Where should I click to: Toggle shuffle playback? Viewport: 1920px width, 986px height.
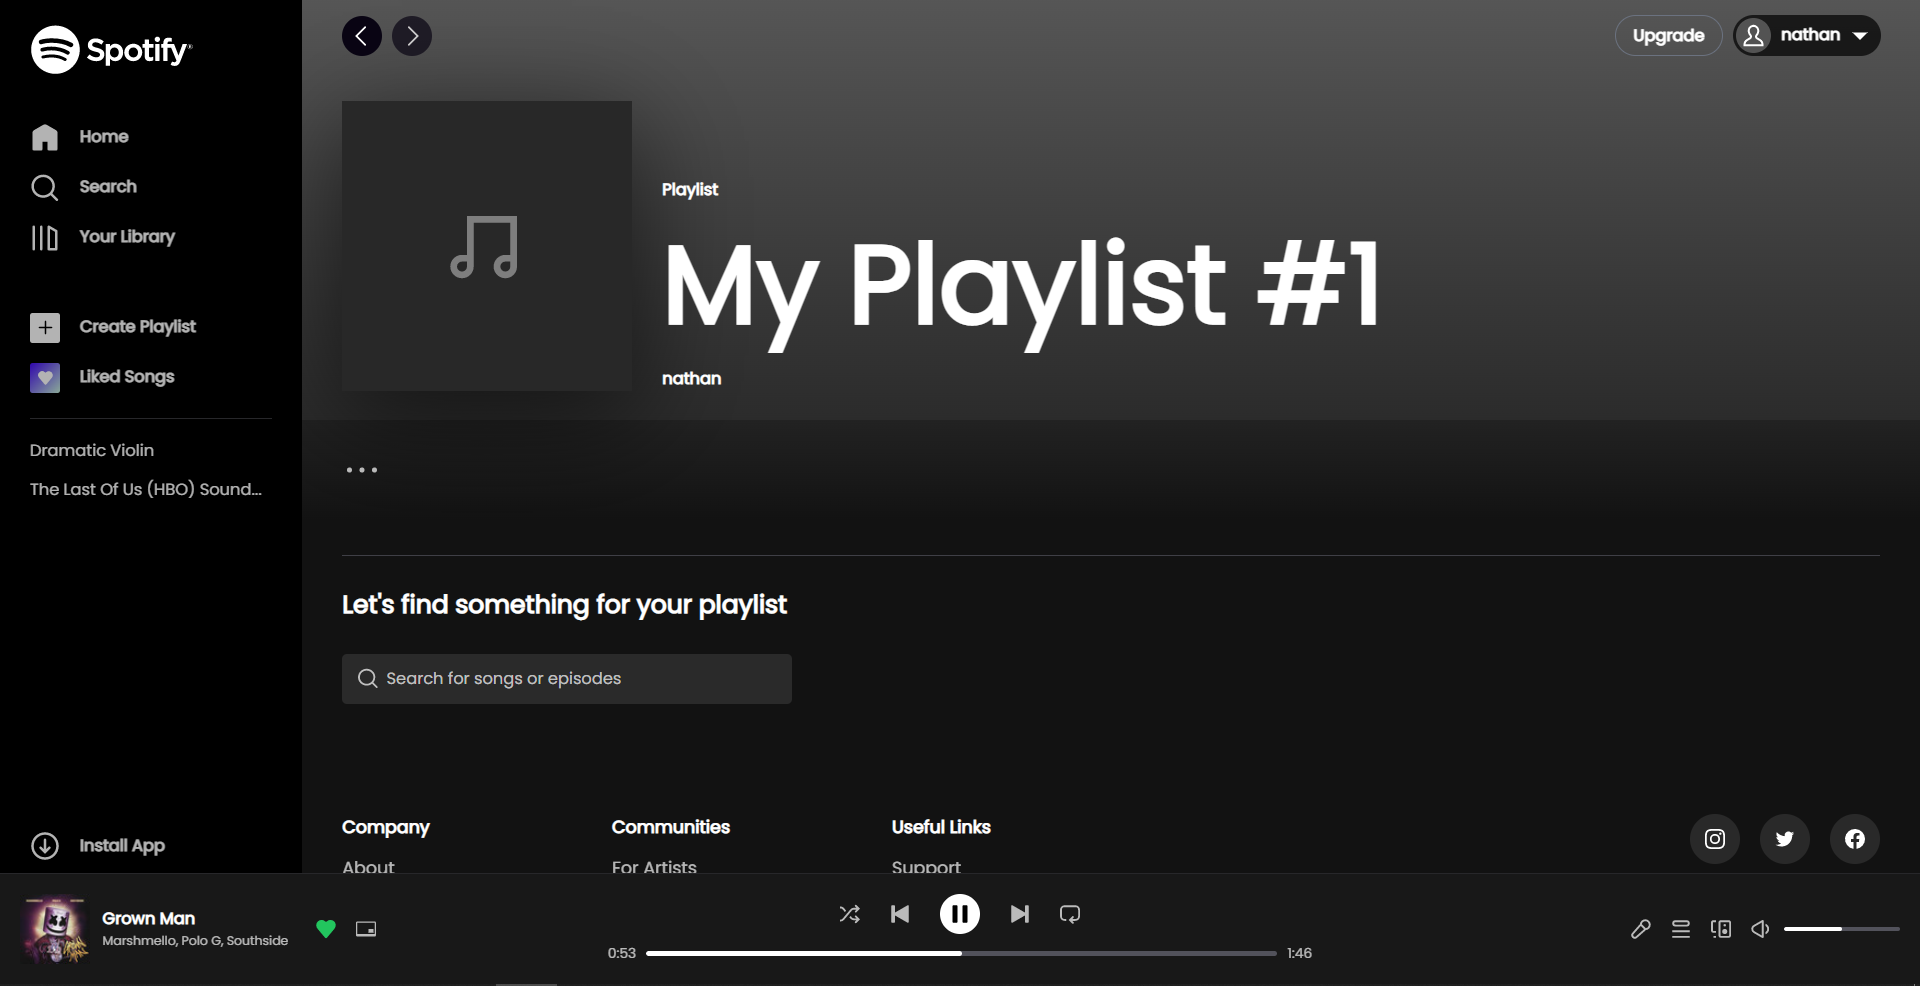849,914
